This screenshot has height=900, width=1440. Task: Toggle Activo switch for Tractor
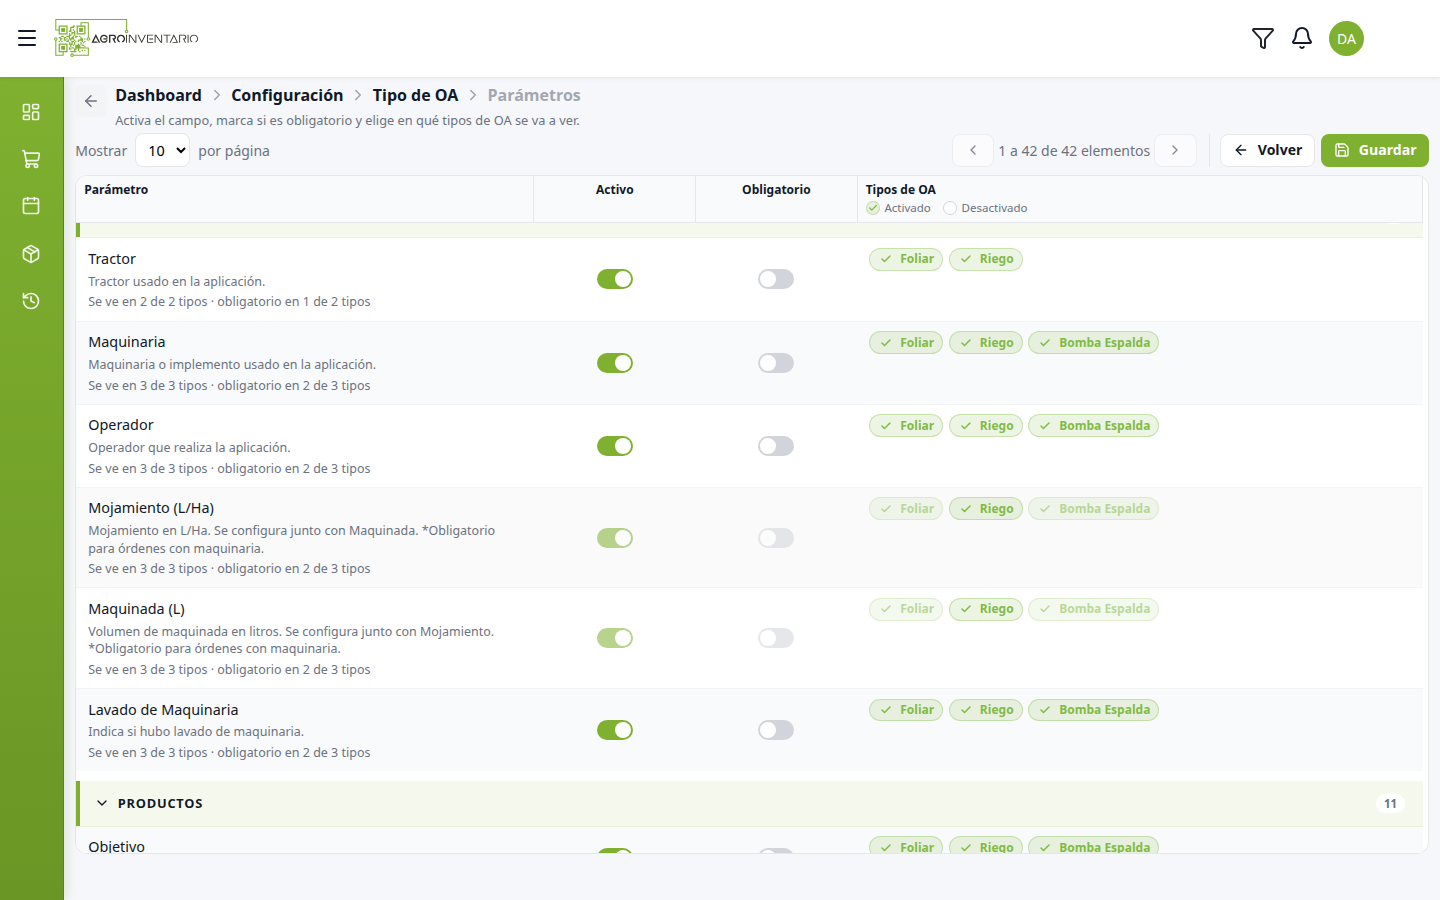[615, 279]
